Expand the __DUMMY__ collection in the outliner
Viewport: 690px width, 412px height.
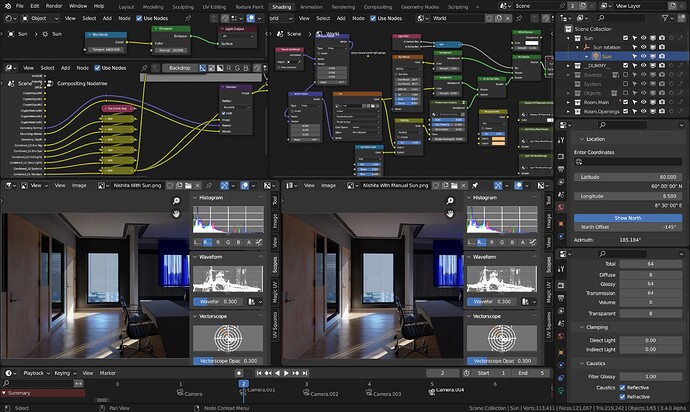[x=569, y=66]
